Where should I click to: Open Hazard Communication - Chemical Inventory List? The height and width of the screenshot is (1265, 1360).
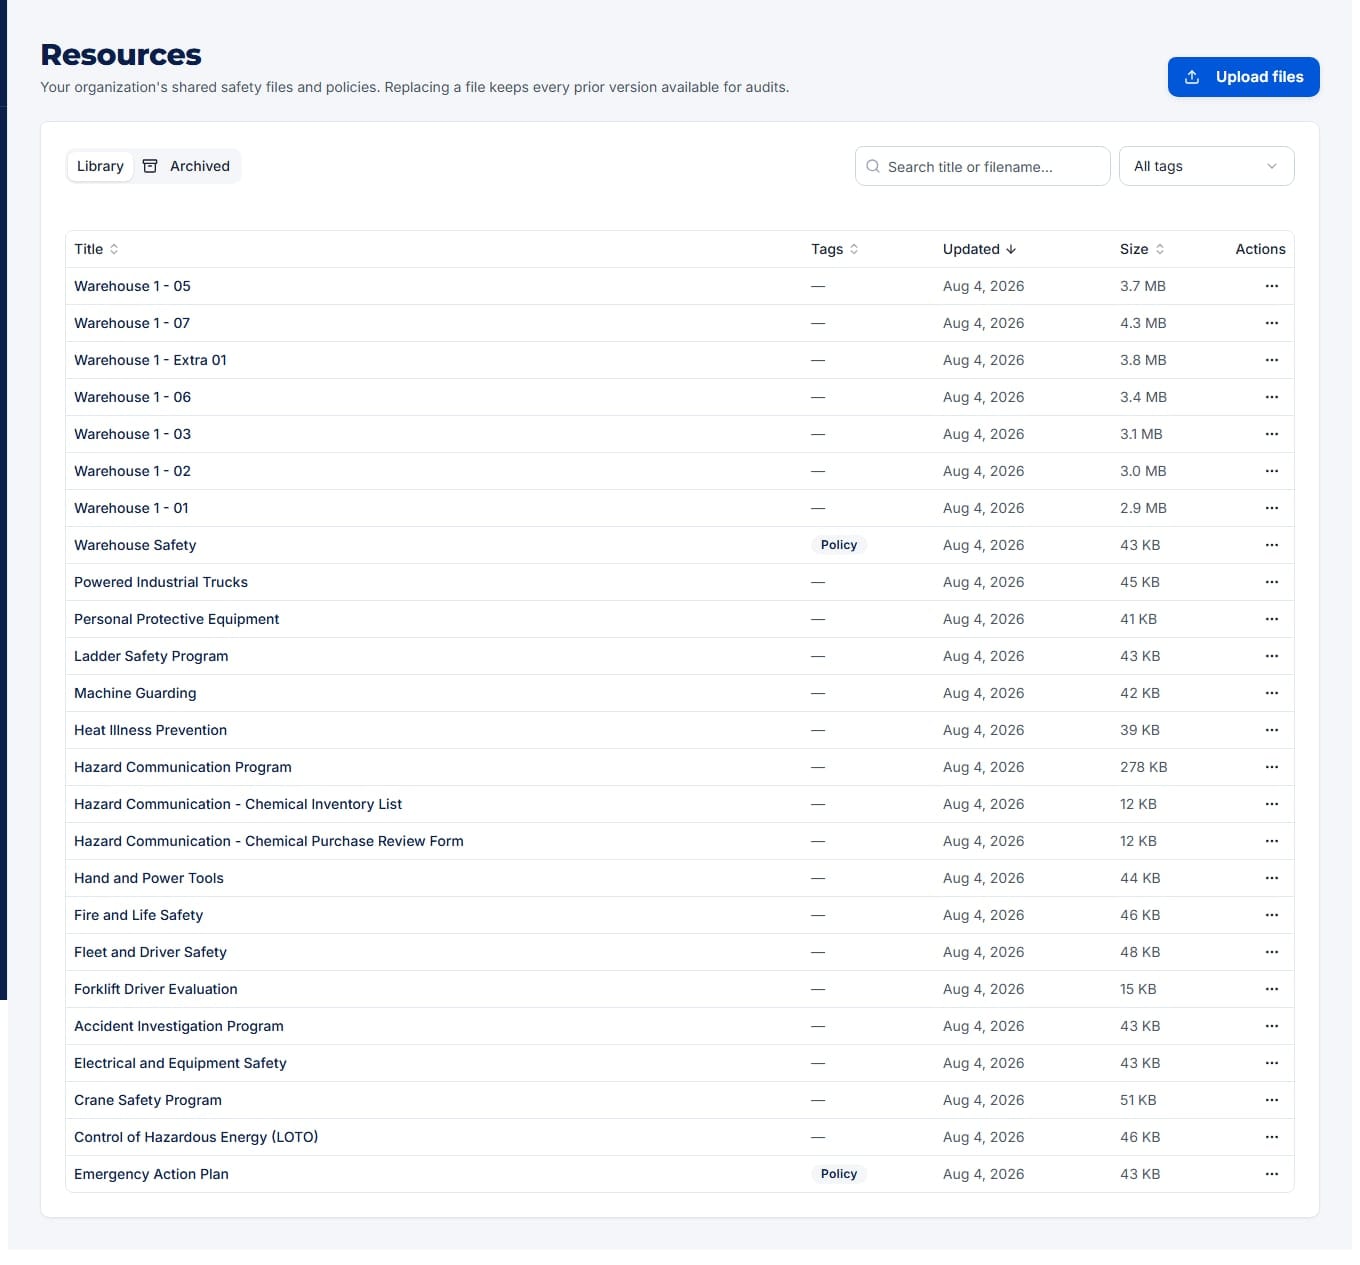tap(238, 804)
